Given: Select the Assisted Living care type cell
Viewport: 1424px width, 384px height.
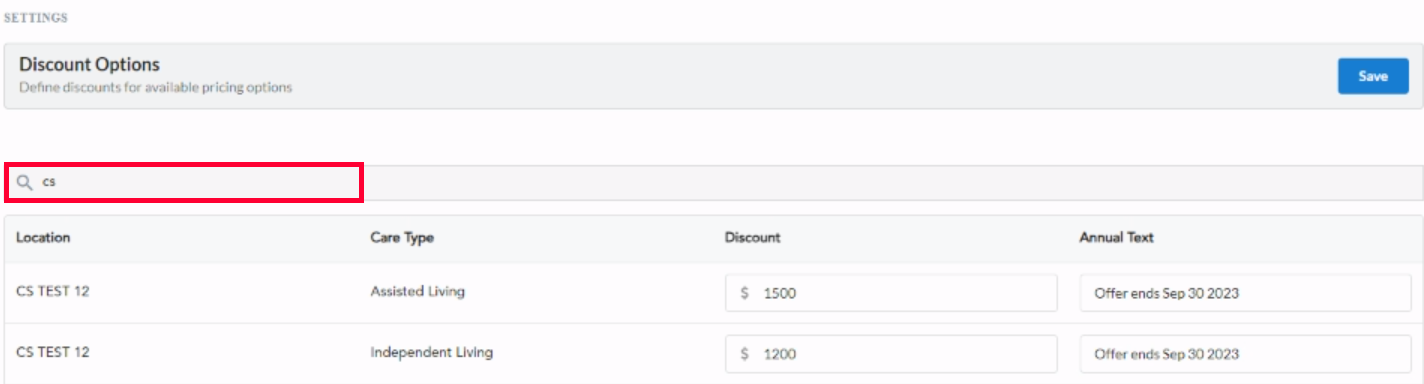Looking at the screenshot, I should (x=418, y=292).
